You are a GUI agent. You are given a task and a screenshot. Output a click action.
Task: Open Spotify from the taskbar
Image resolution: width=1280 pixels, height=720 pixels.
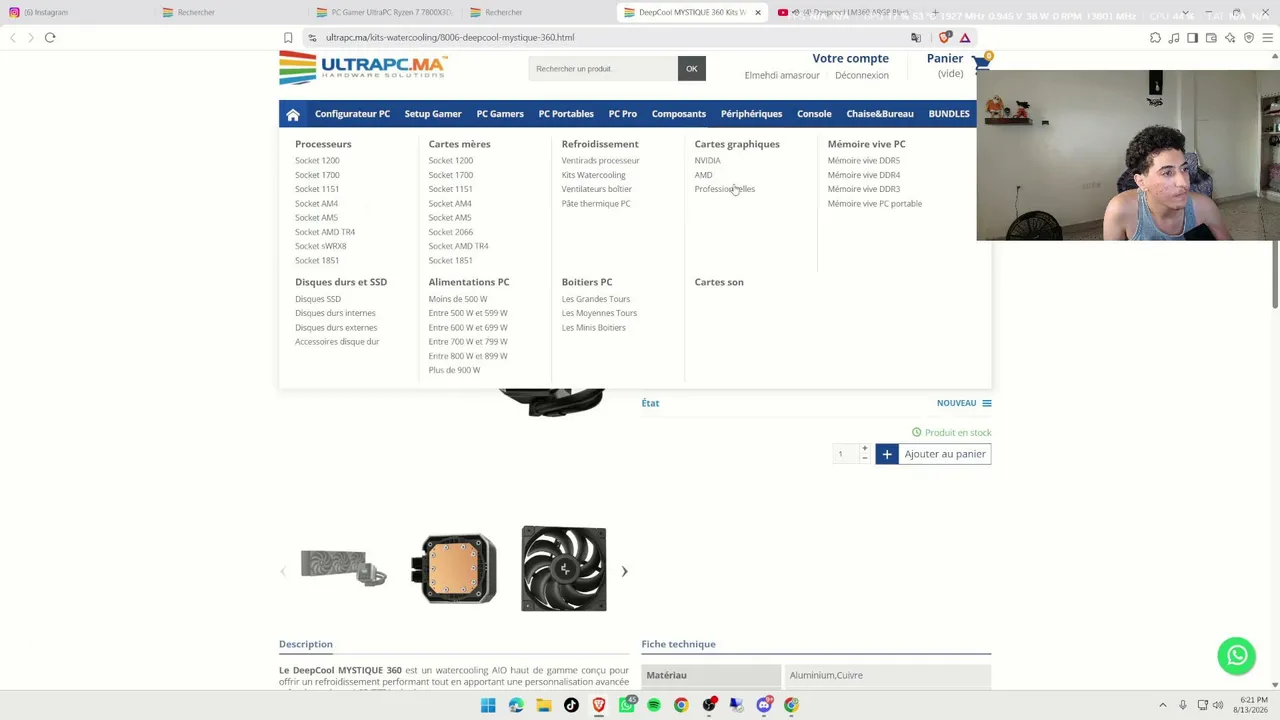pyautogui.click(x=654, y=705)
